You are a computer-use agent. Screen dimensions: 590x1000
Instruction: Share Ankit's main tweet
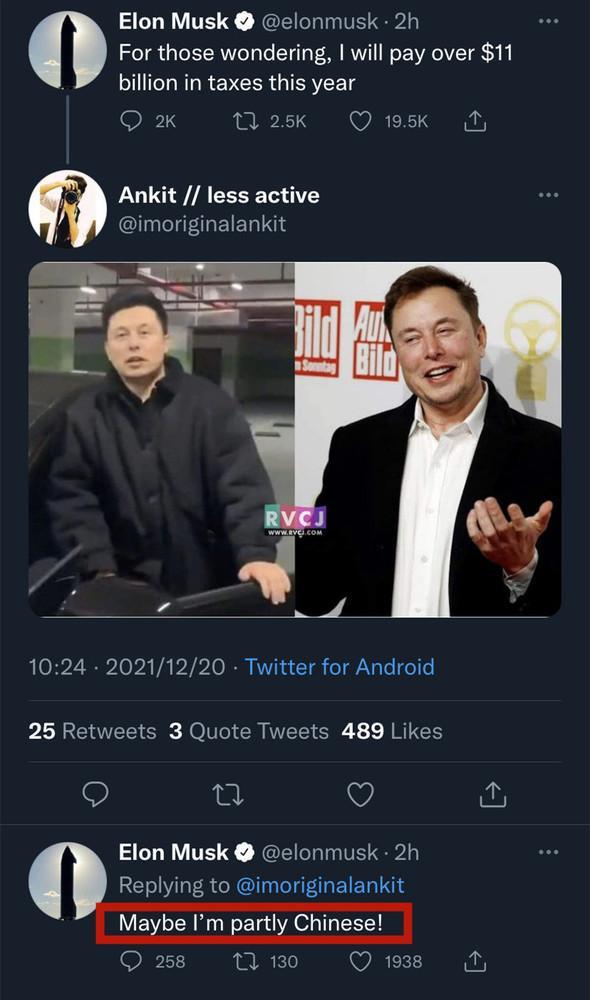point(492,795)
